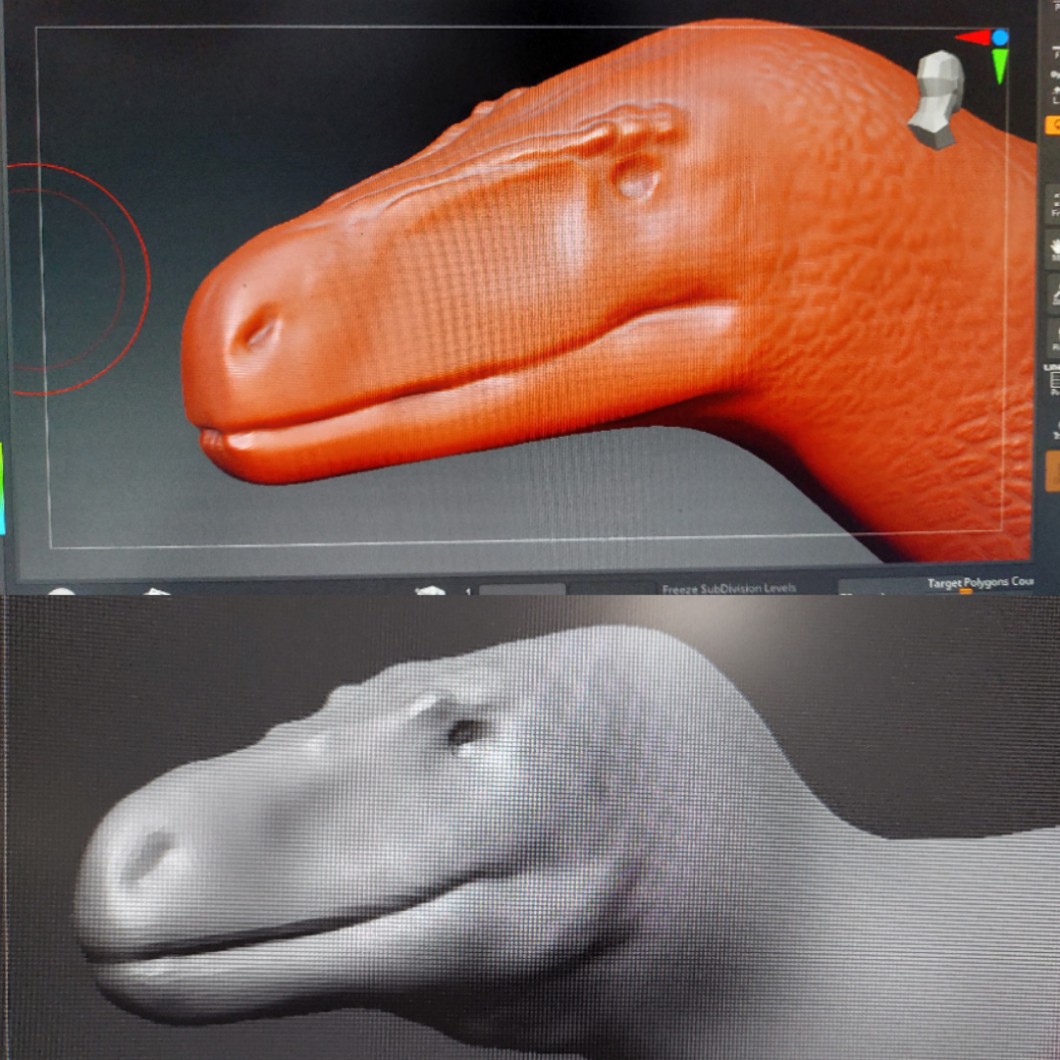1060x1060 pixels.
Task: Click the orange active button on lower right shelf
Action: pyautogui.click(x=1052, y=470)
